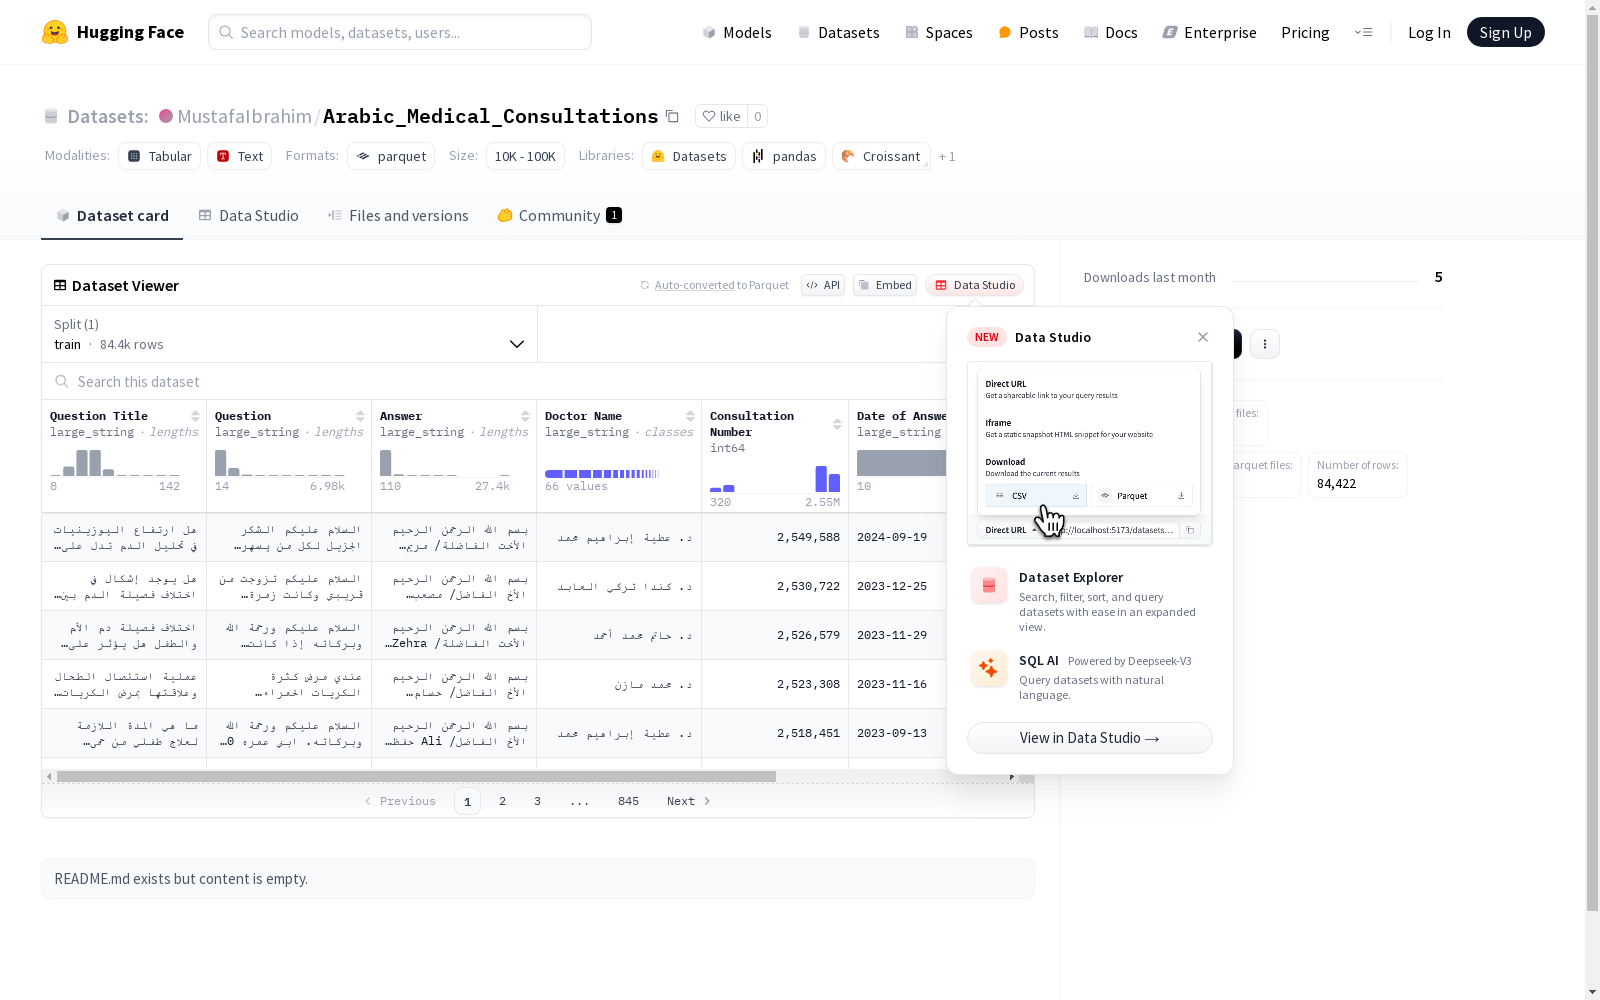Go to Datasets in the top navigation
Image resolution: width=1600 pixels, height=1000 pixels.
pyautogui.click(x=838, y=32)
